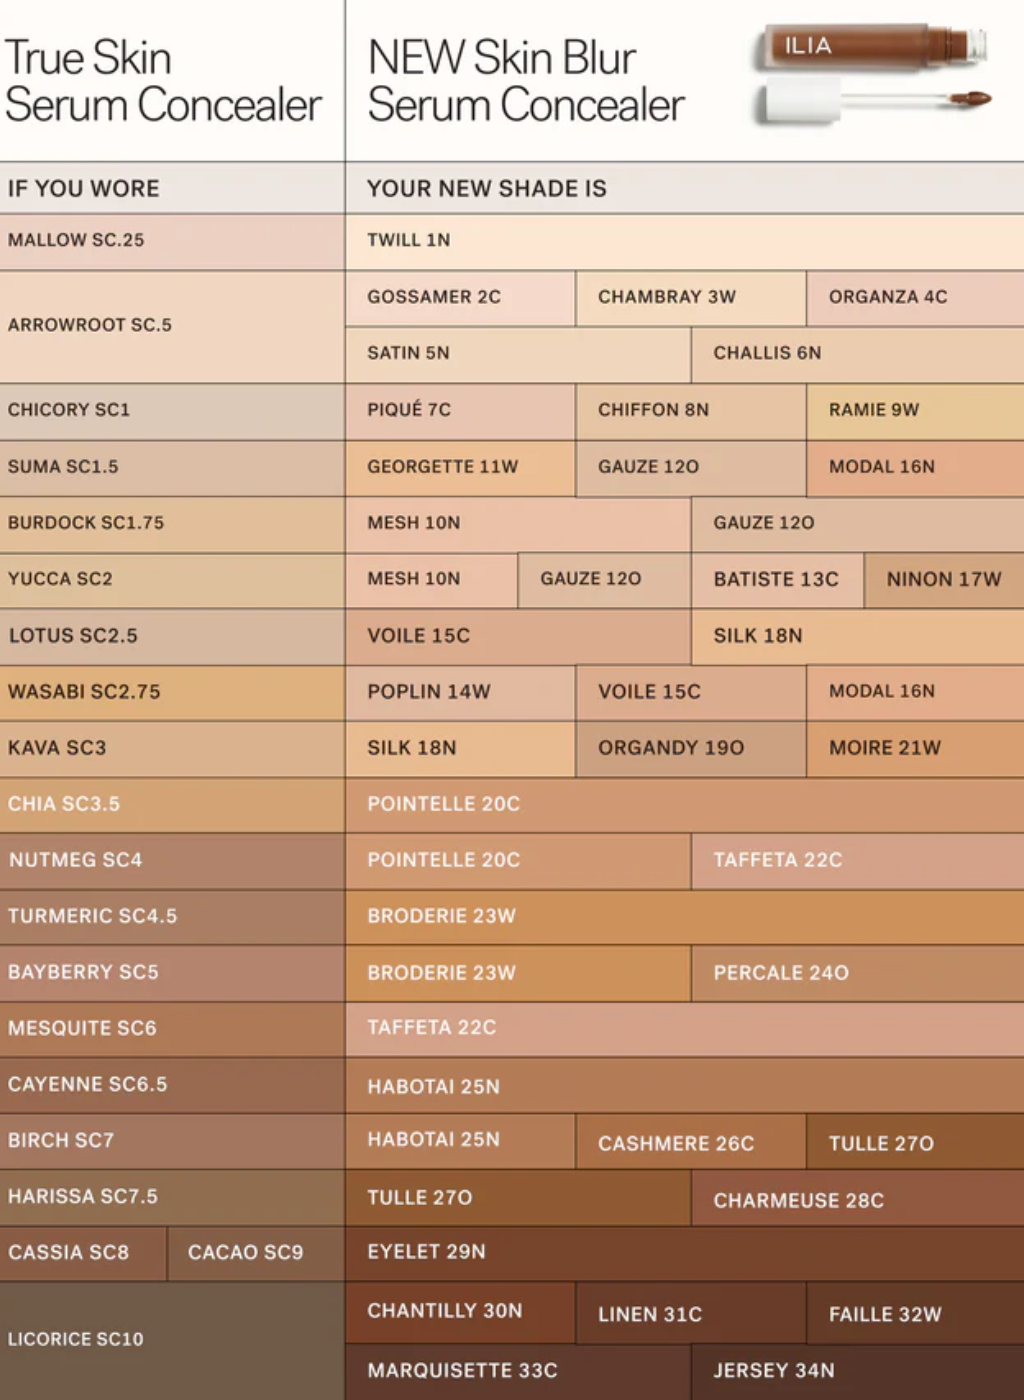Select the Organdy 19O shade
The image size is (1024, 1400).
click(x=691, y=749)
